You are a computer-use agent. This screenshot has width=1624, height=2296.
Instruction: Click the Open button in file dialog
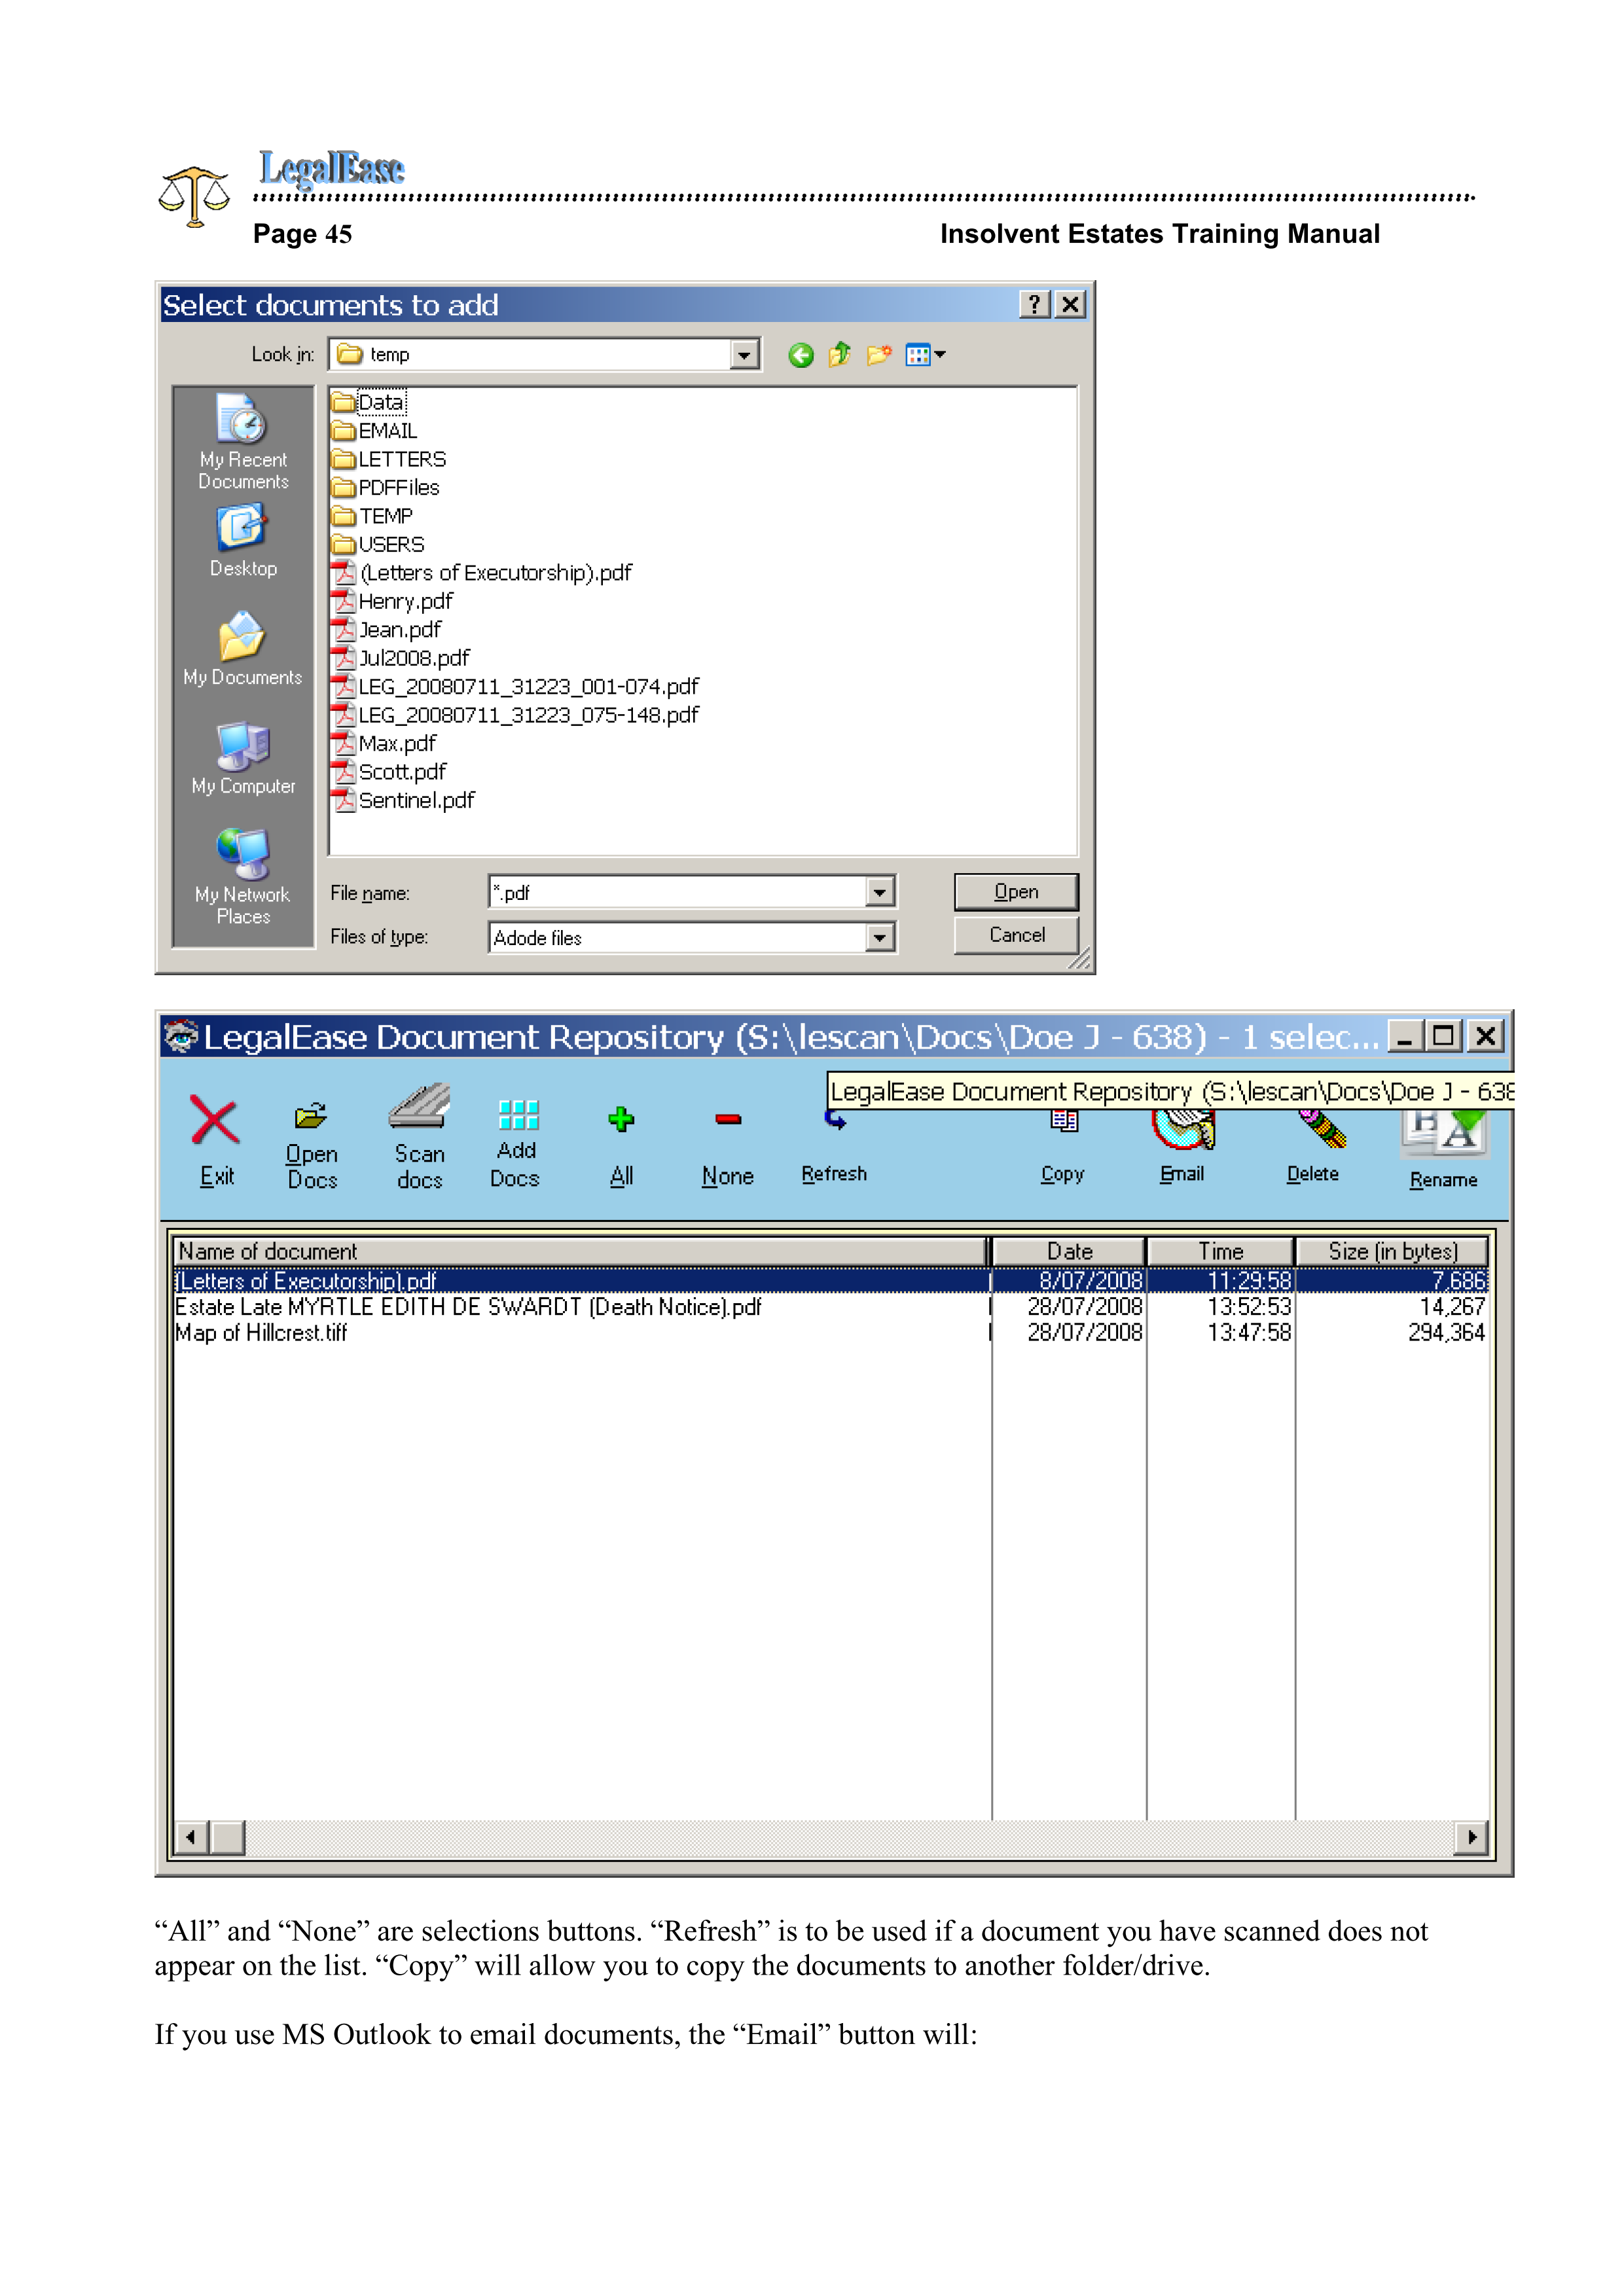click(1016, 892)
